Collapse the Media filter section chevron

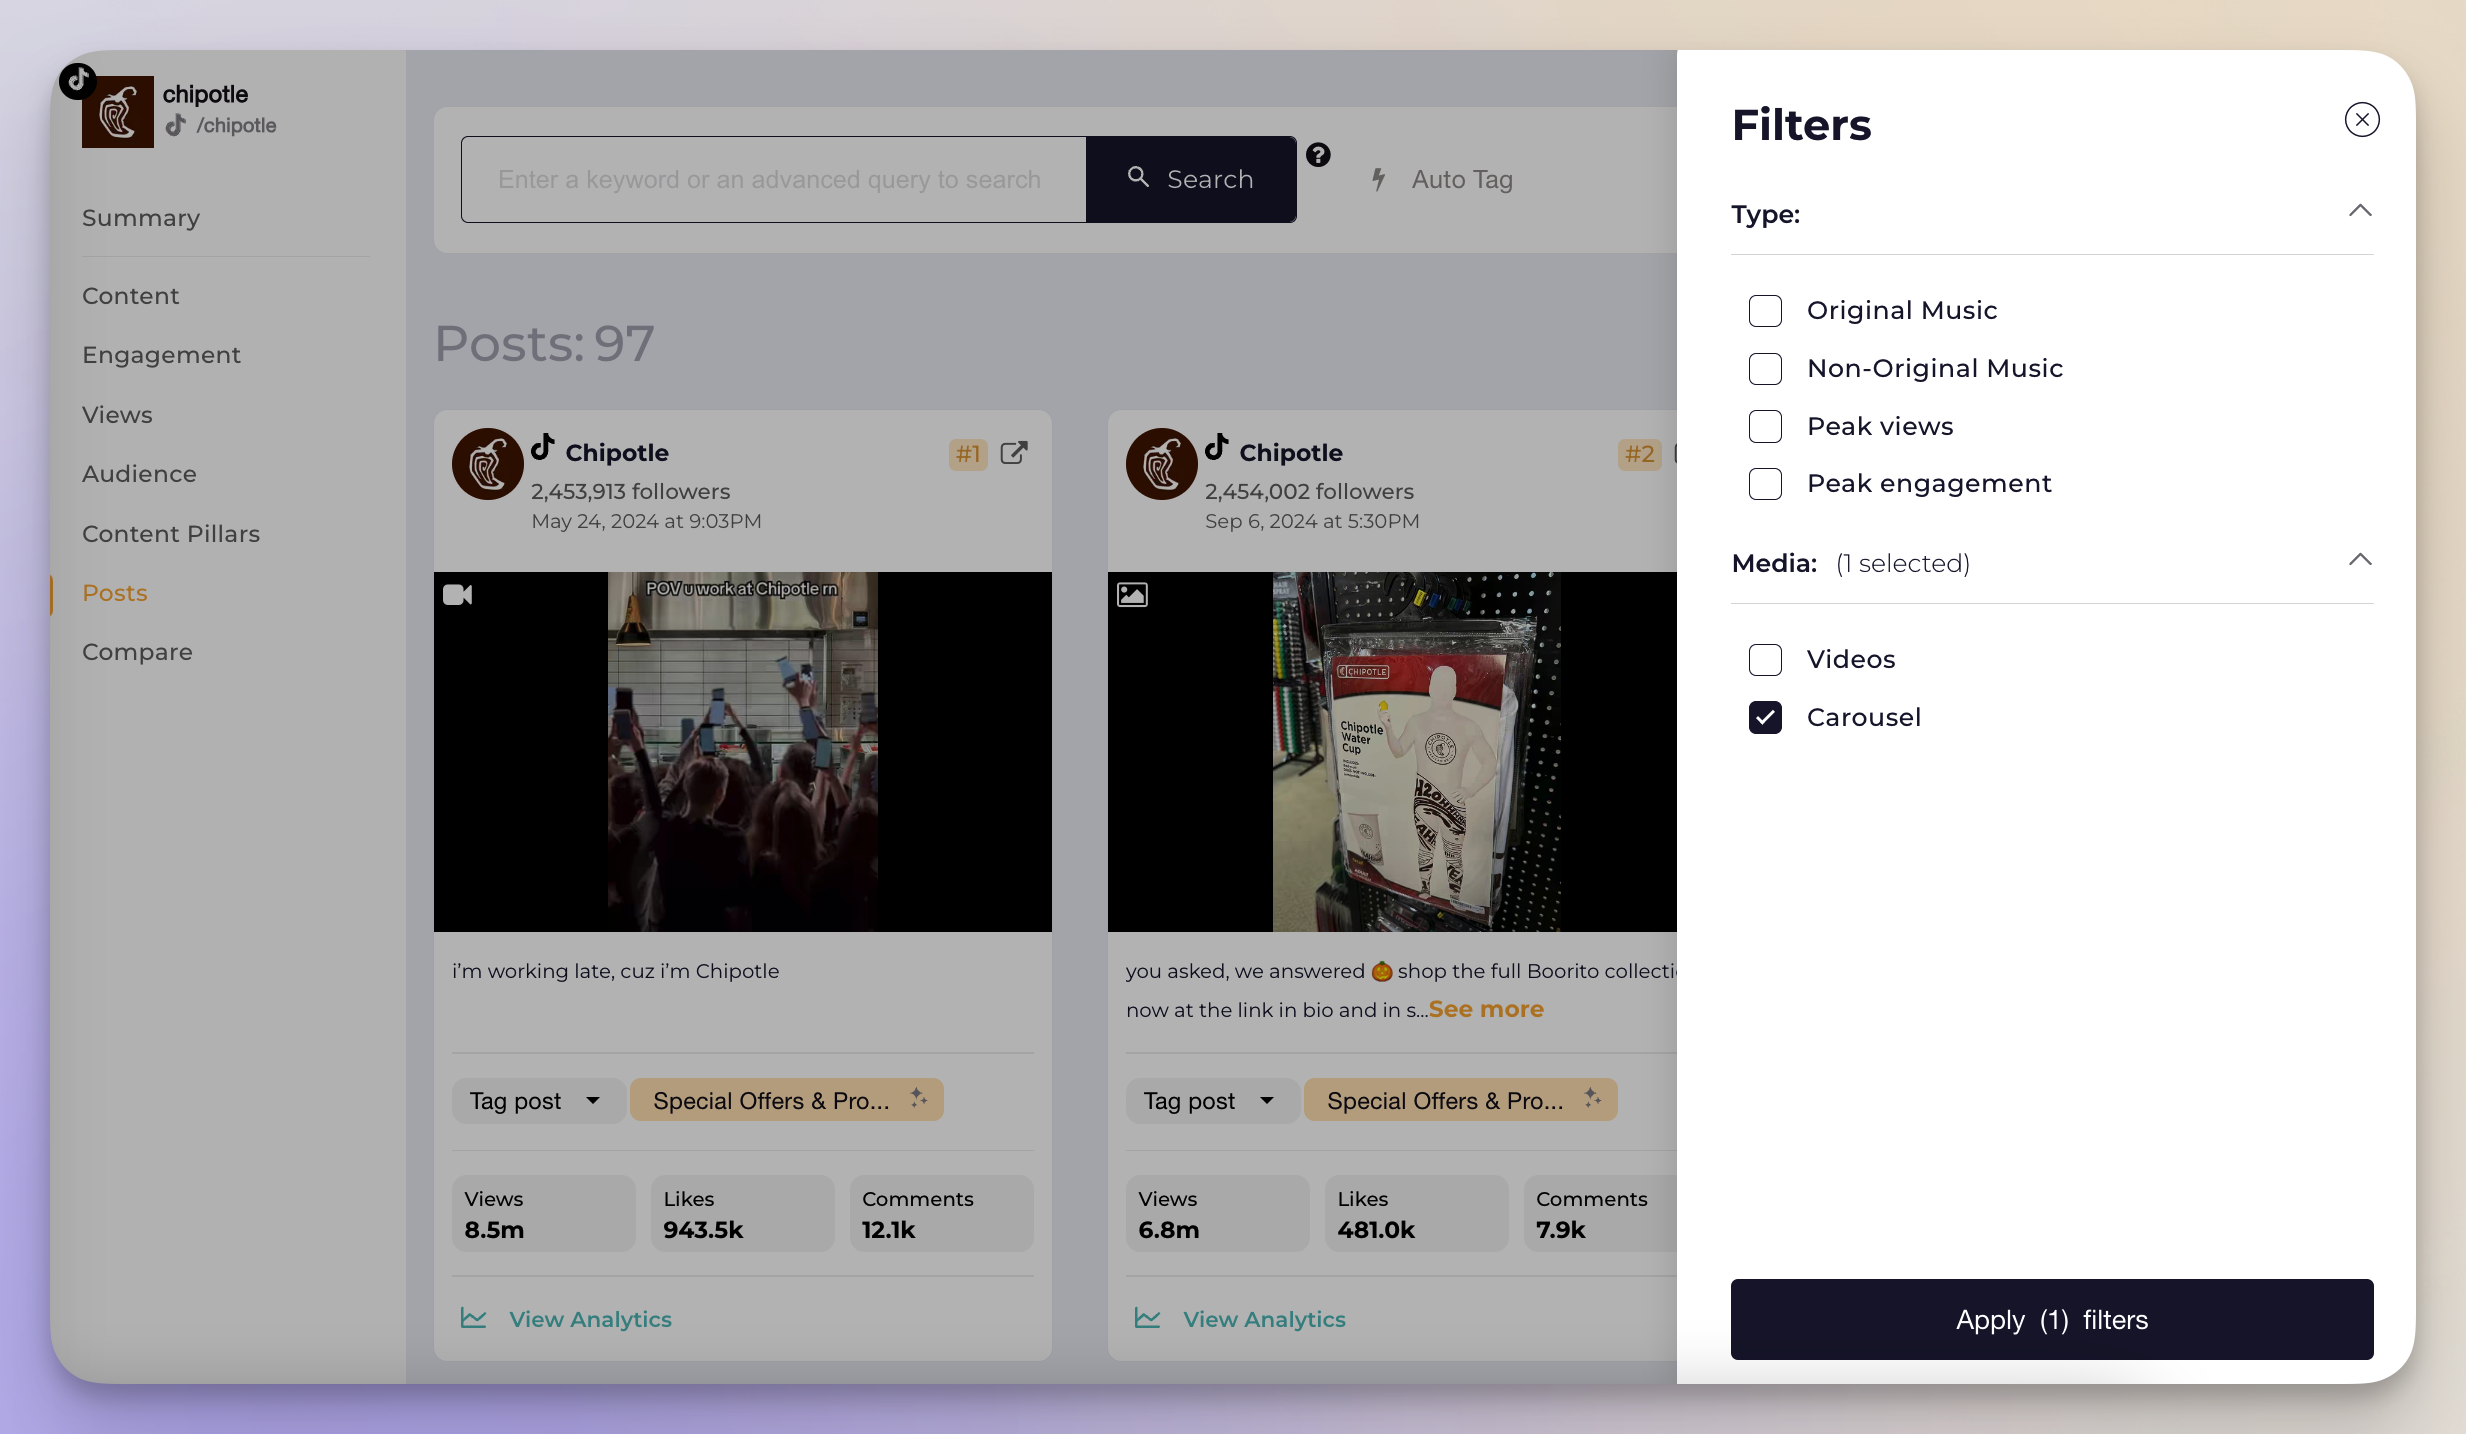pyautogui.click(x=2360, y=560)
